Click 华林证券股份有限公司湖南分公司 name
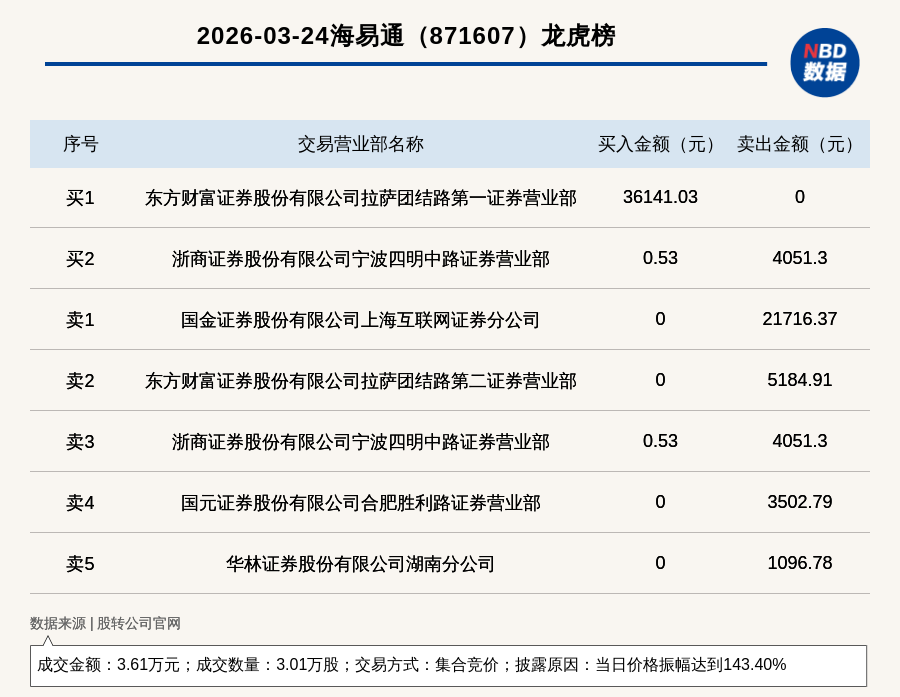Viewport: 900px width, 697px height. tap(360, 564)
